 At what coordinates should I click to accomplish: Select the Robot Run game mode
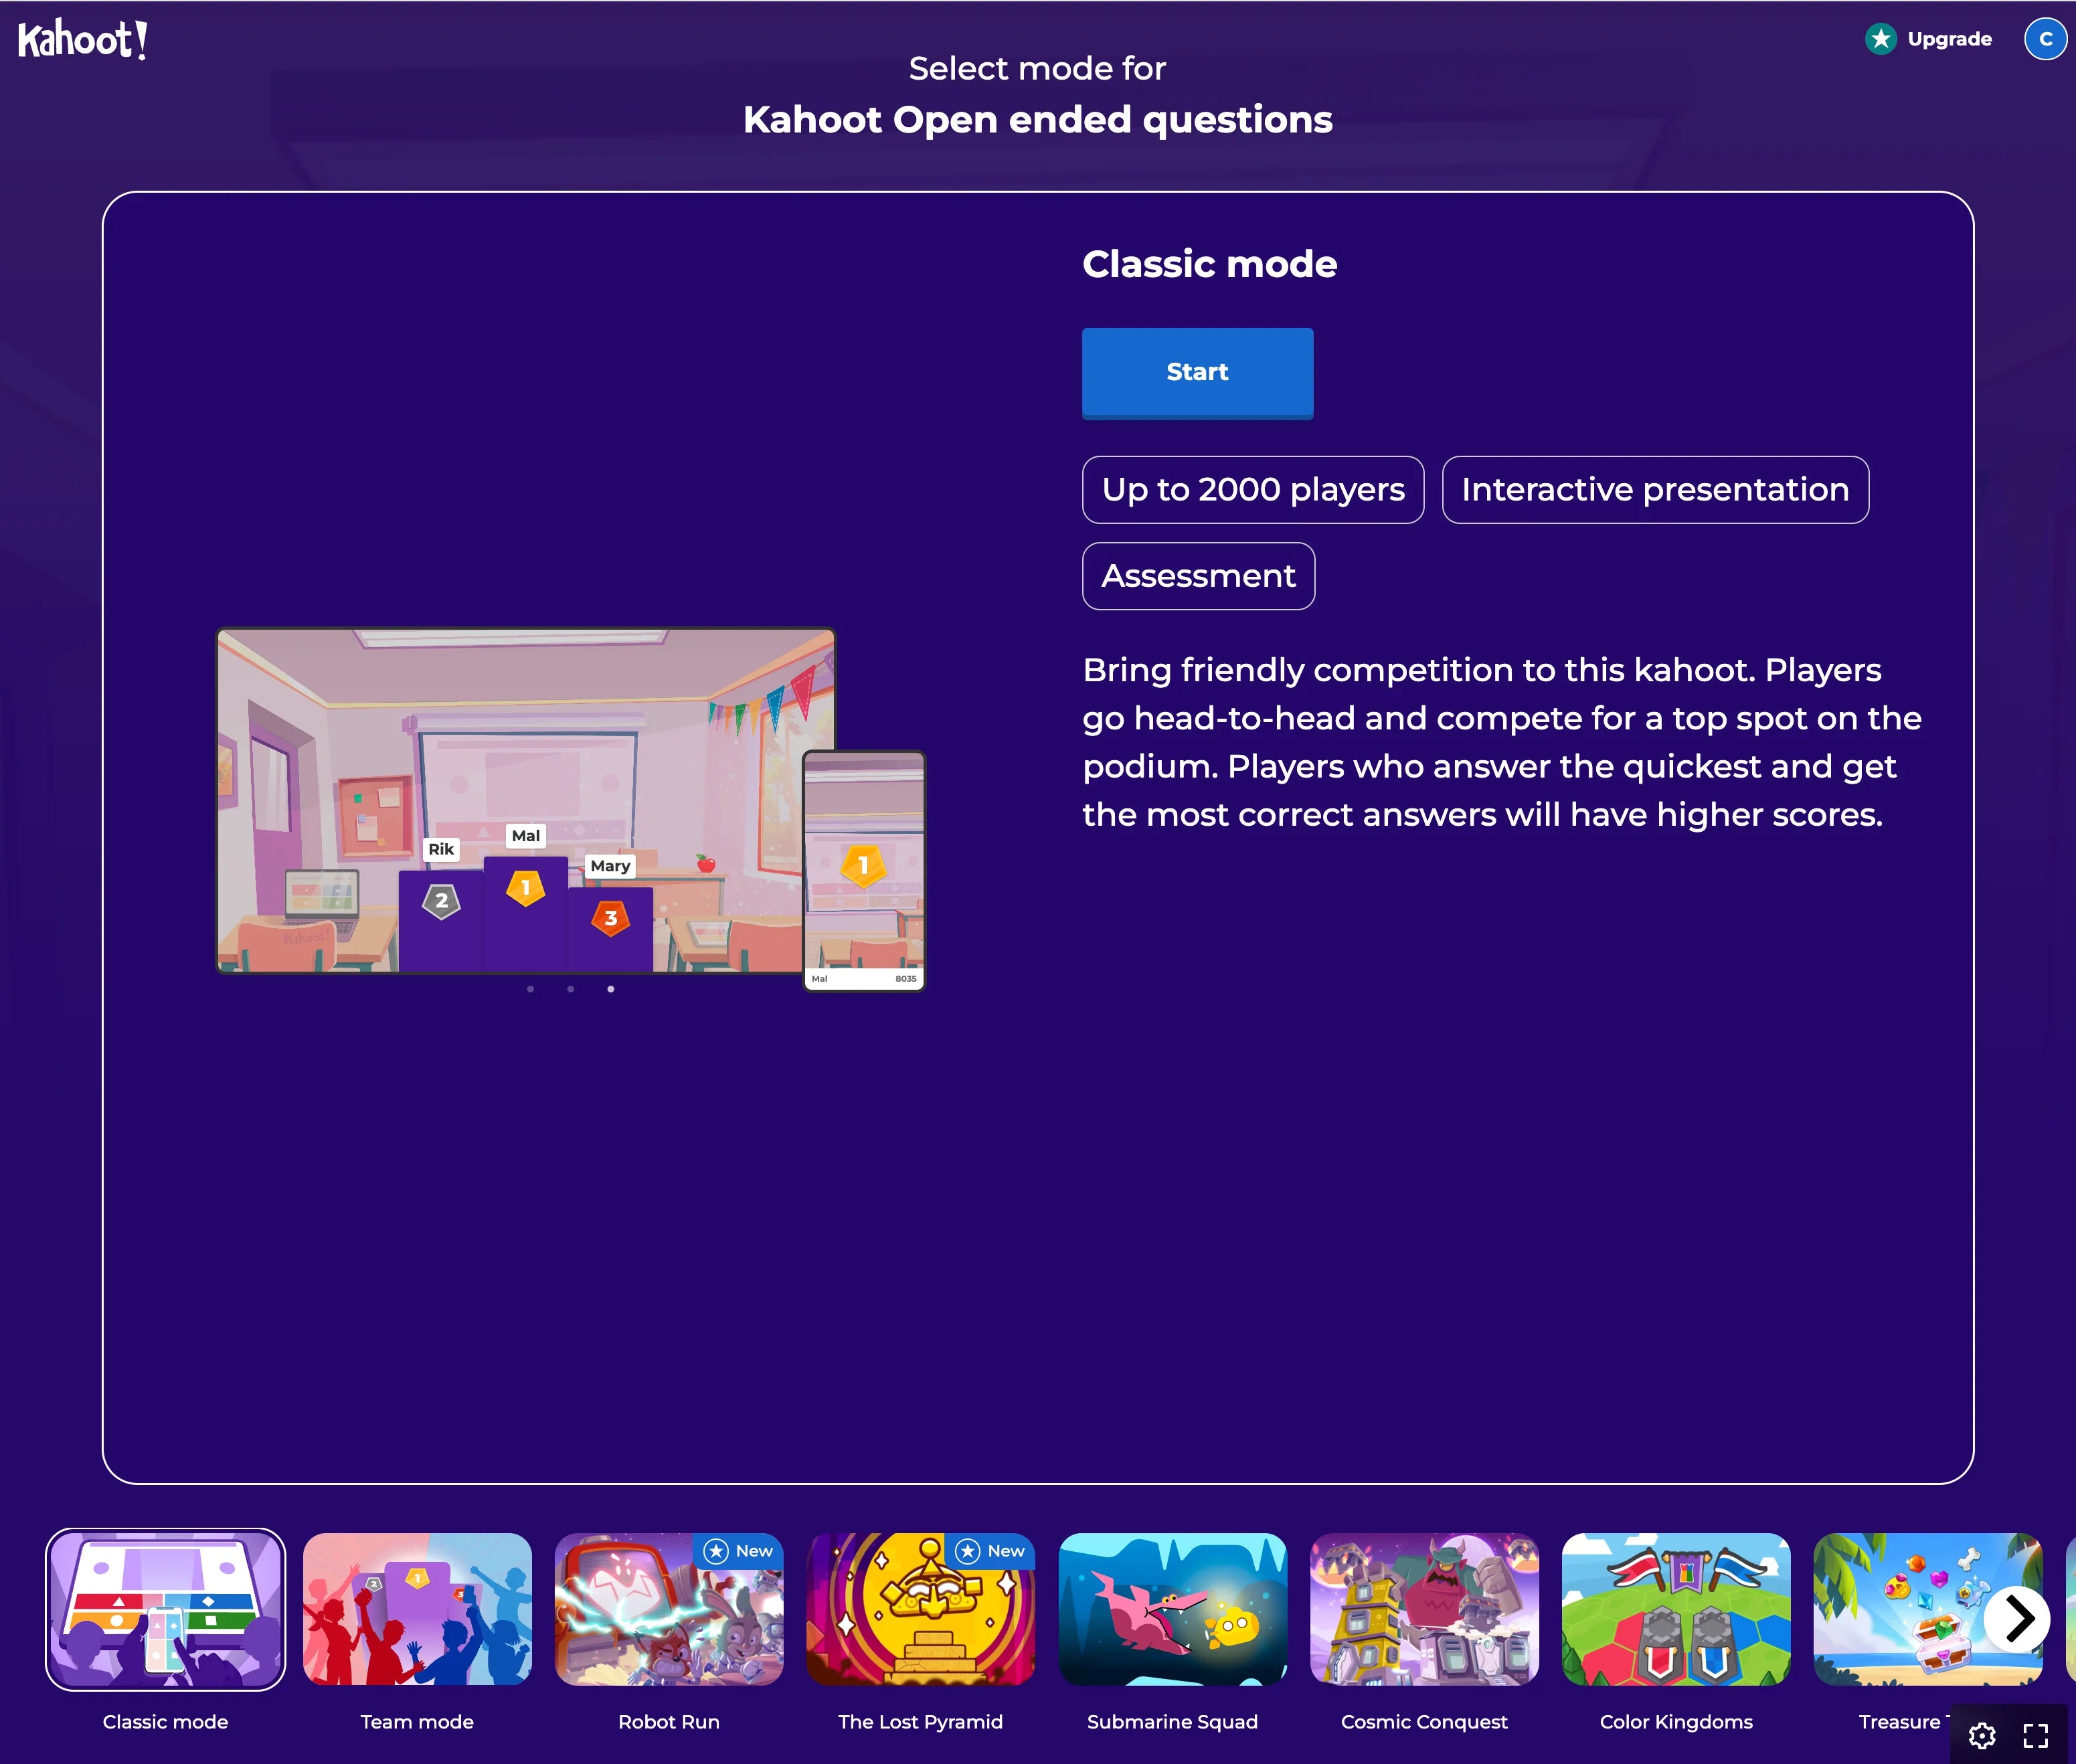pos(668,1609)
